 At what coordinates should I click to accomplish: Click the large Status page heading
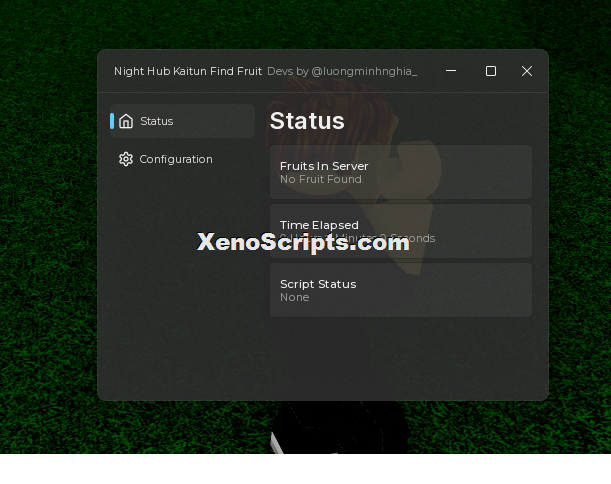tap(307, 121)
